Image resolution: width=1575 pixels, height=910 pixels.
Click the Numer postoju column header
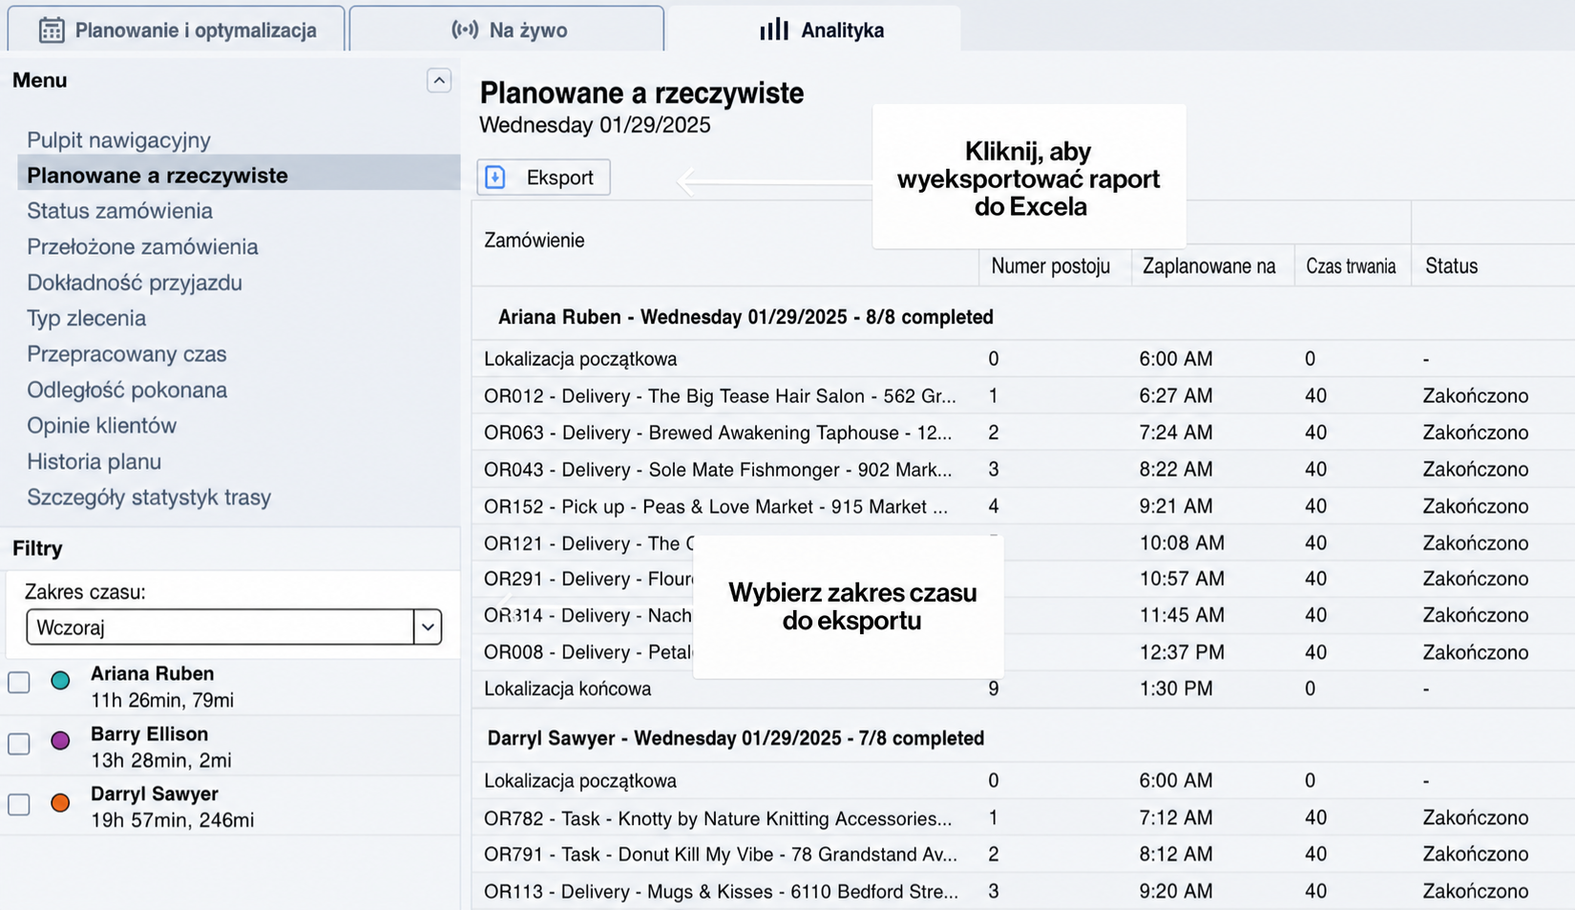(x=1050, y=266)
